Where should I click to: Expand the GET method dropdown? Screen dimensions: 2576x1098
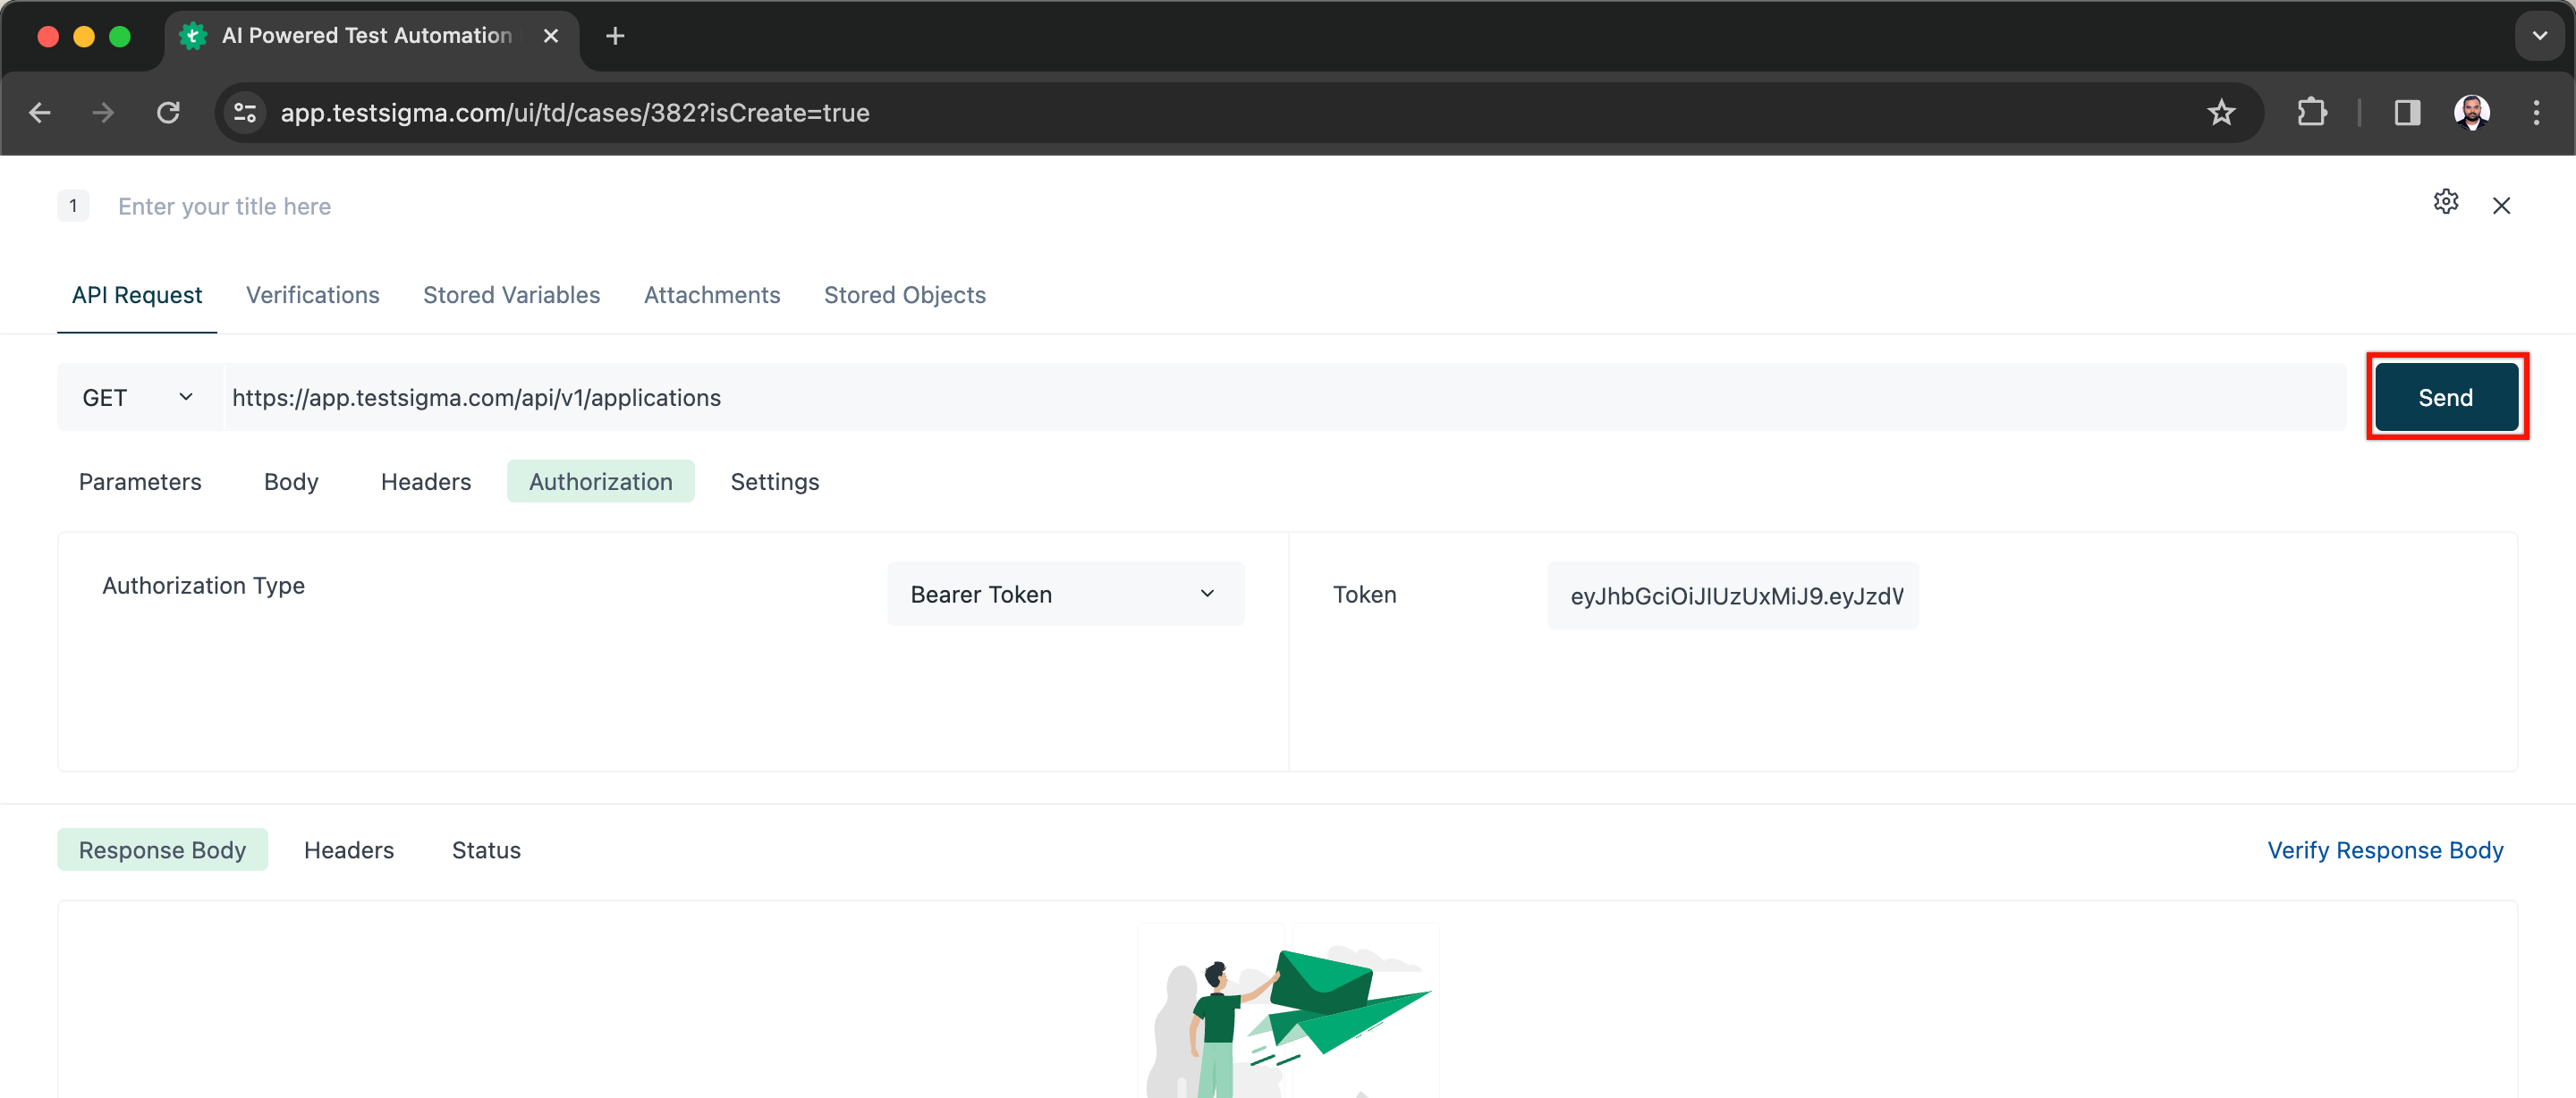[138, 398]
